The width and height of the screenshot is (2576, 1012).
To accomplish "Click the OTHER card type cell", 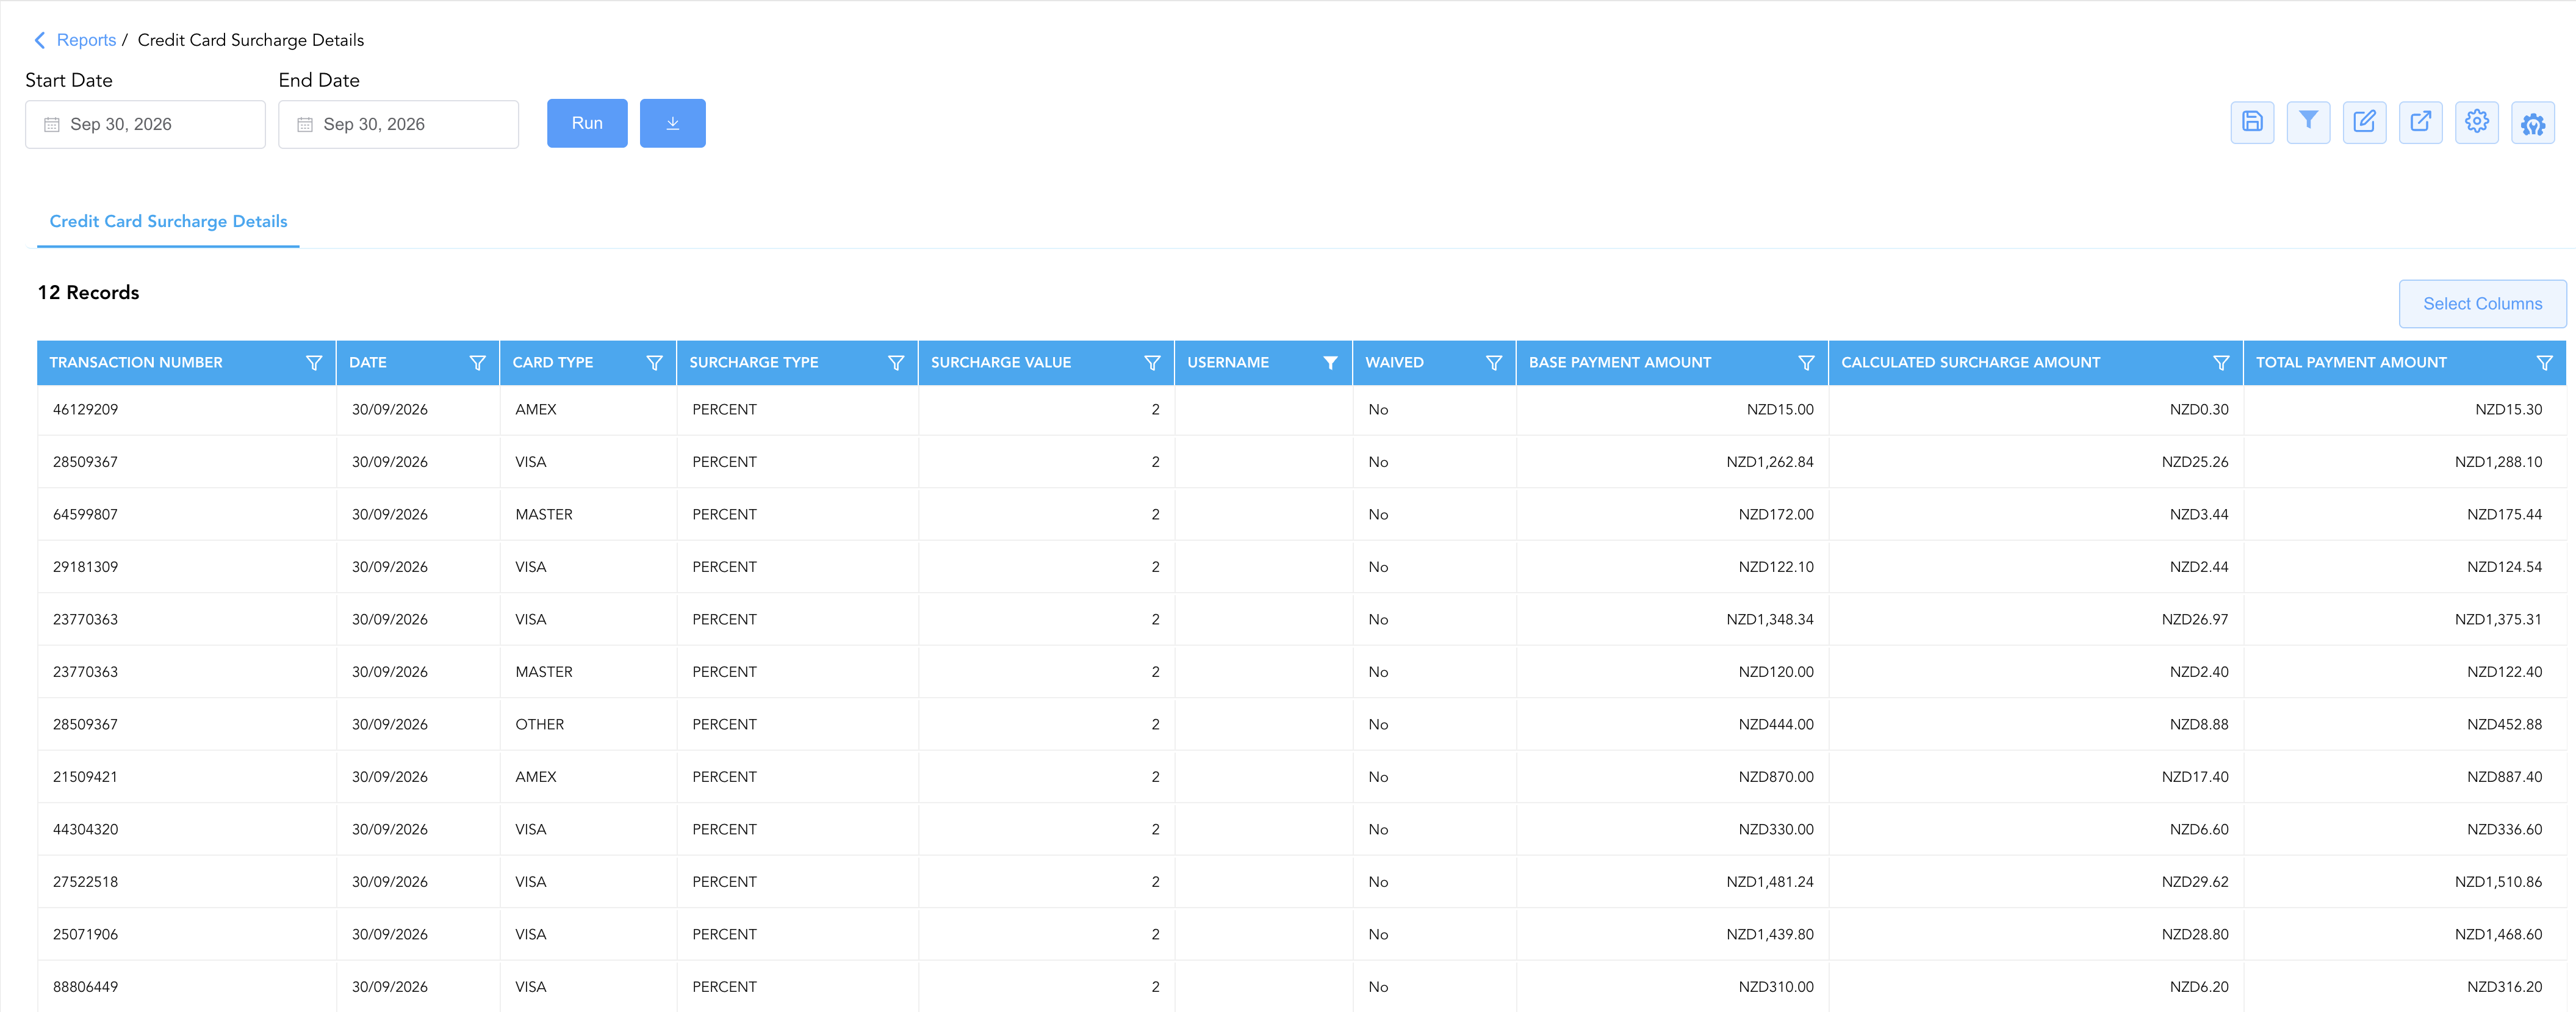I will point(588,724).
